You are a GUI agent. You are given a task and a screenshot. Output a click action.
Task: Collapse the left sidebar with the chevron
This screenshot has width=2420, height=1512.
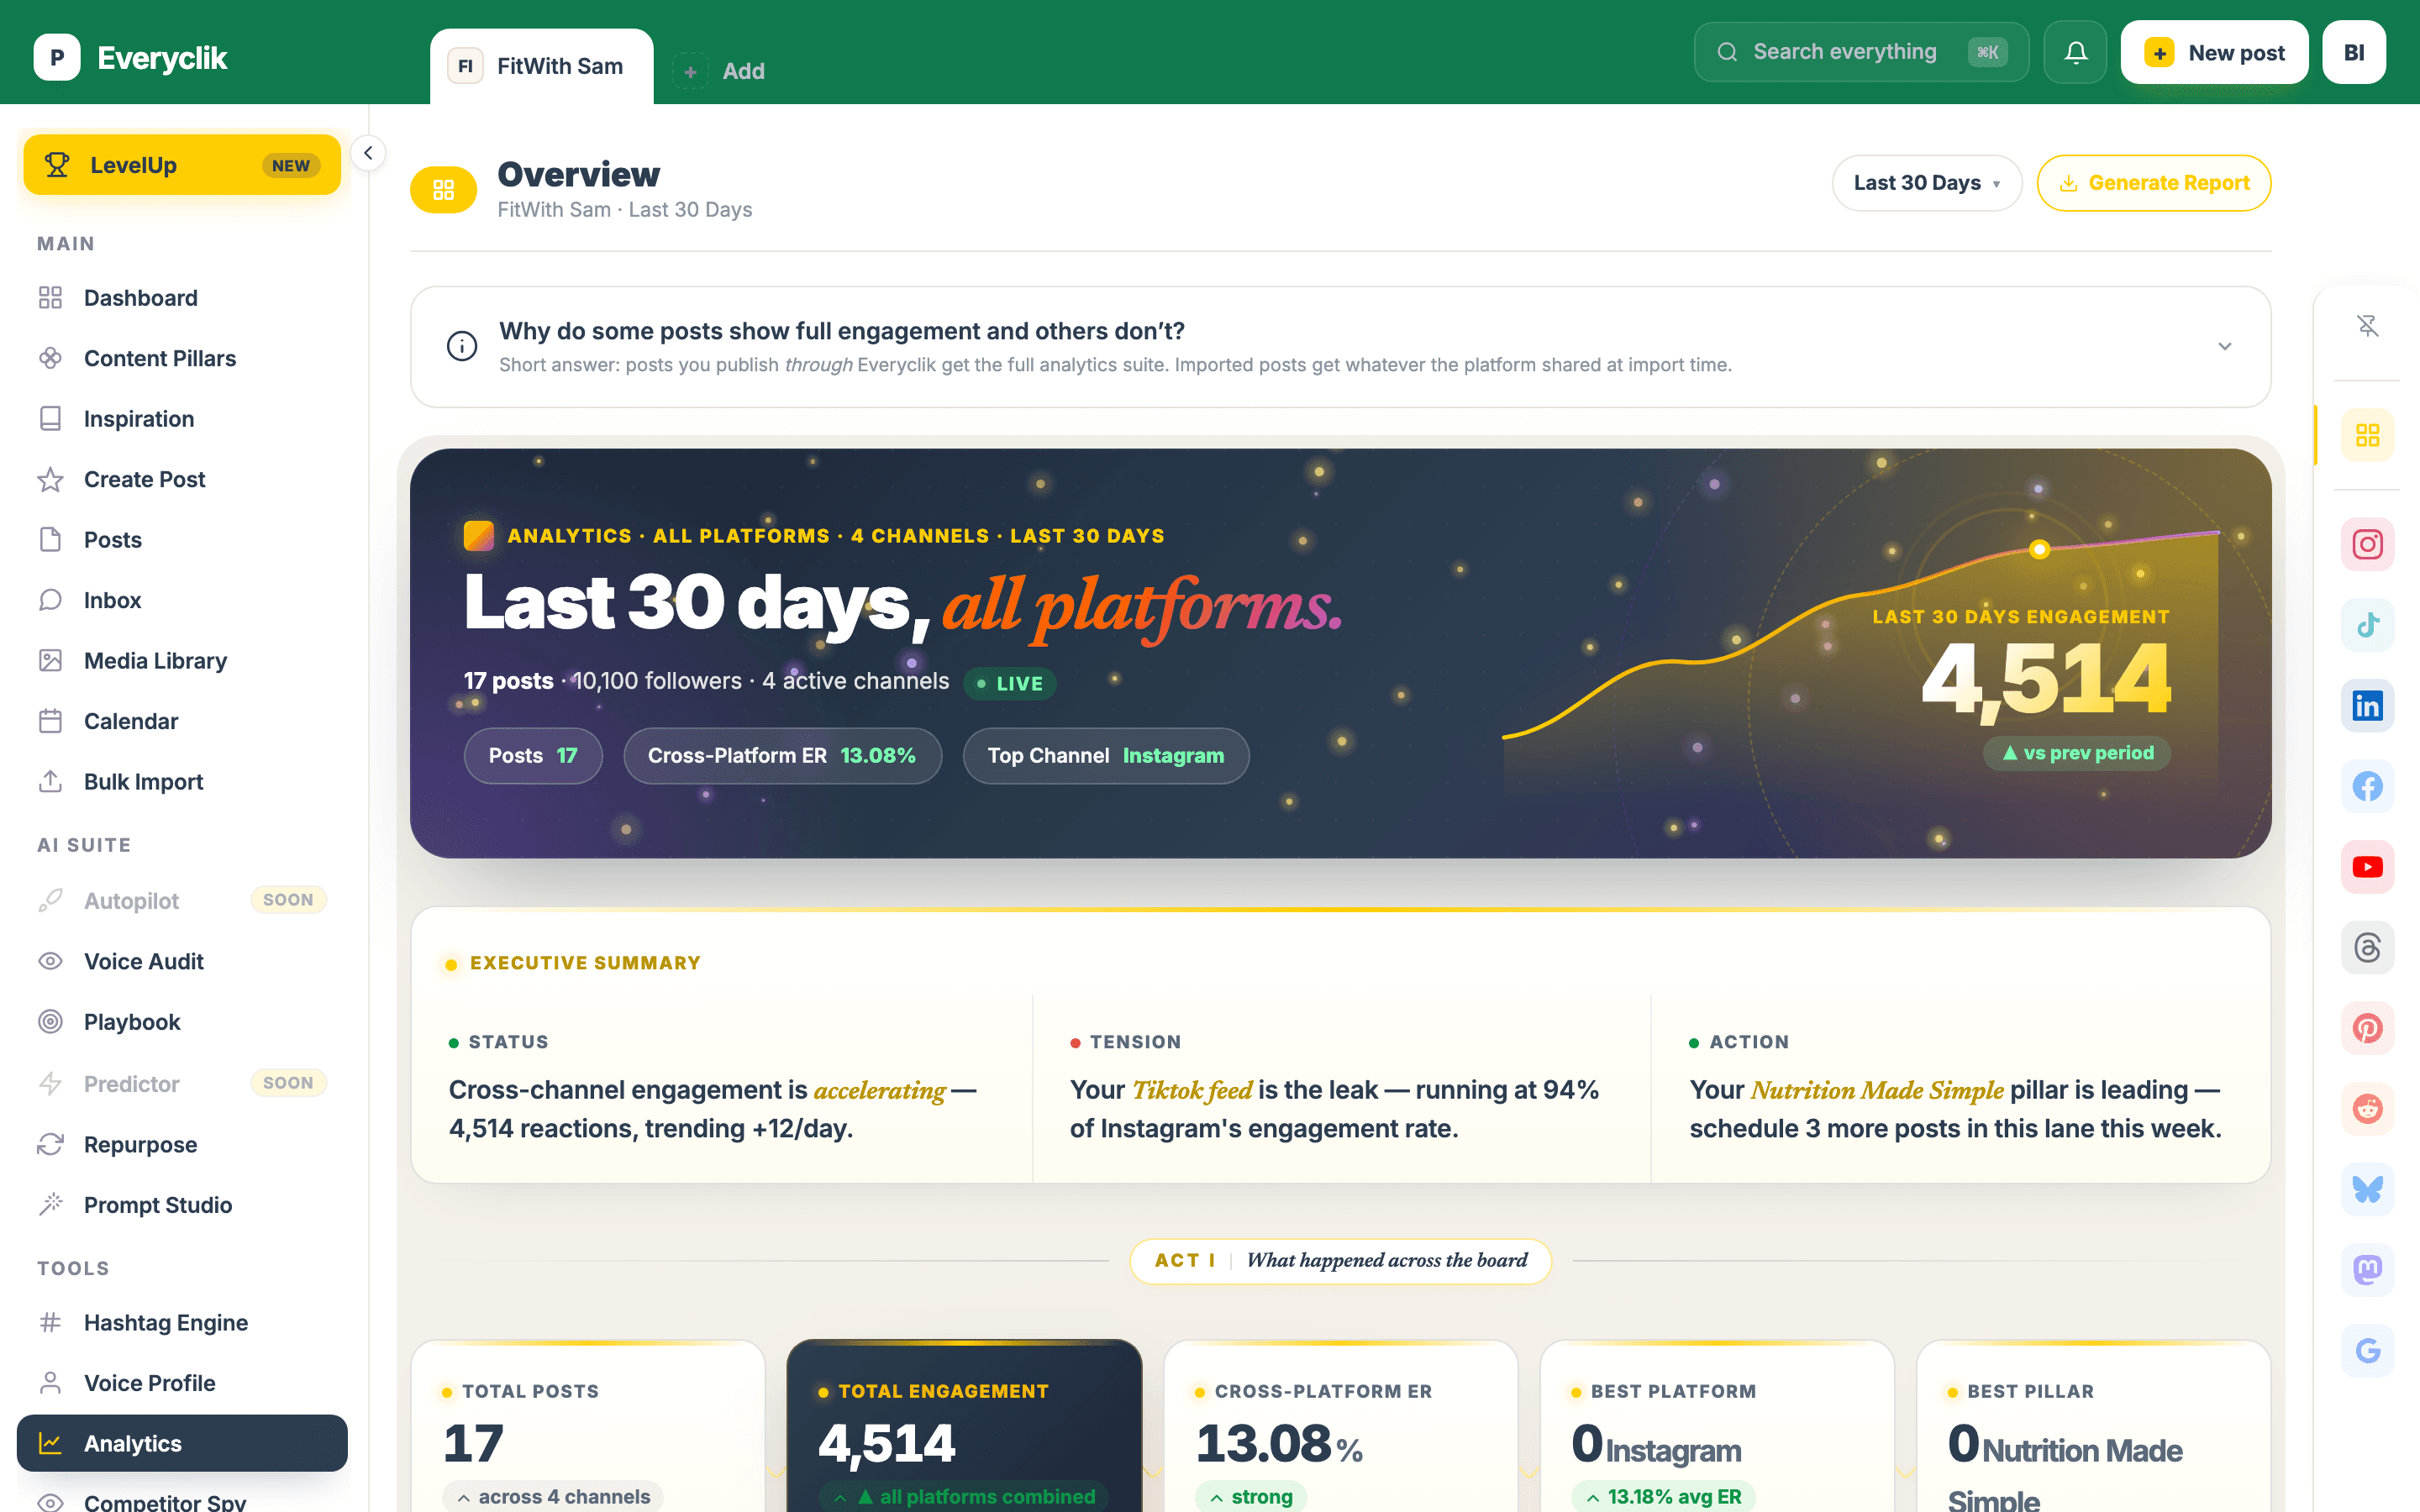coord(368,153)
